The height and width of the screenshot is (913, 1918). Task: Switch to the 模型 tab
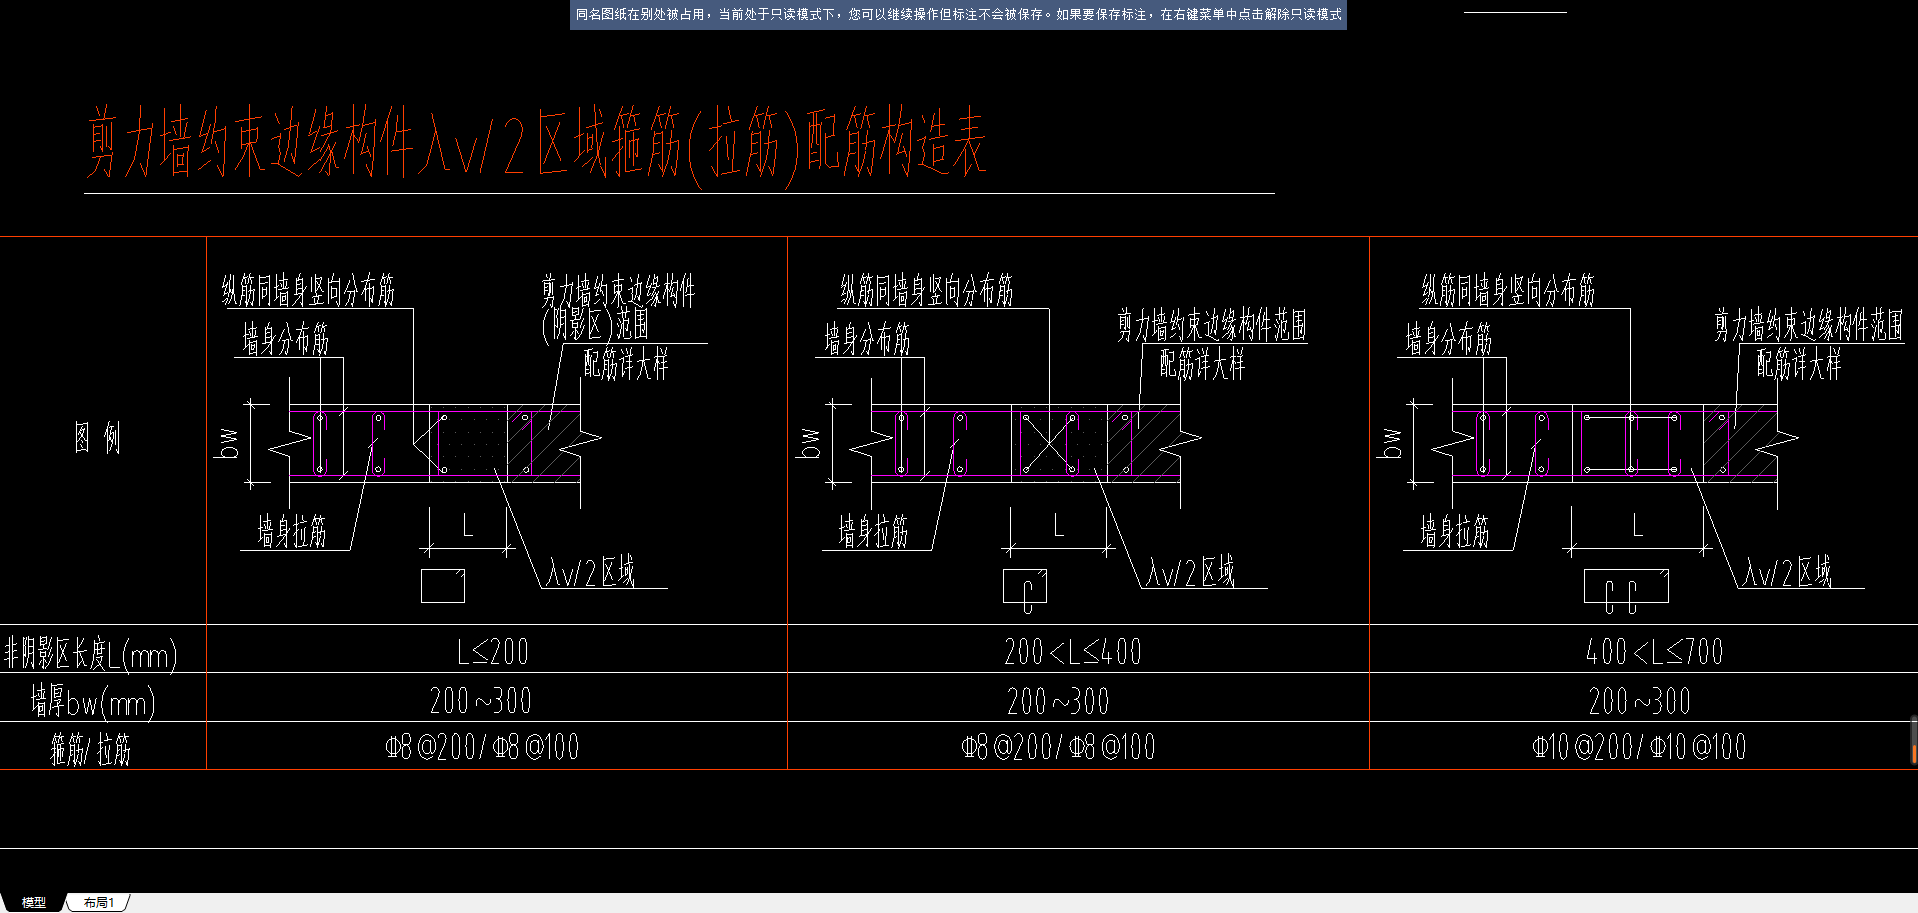coord(33,902)
